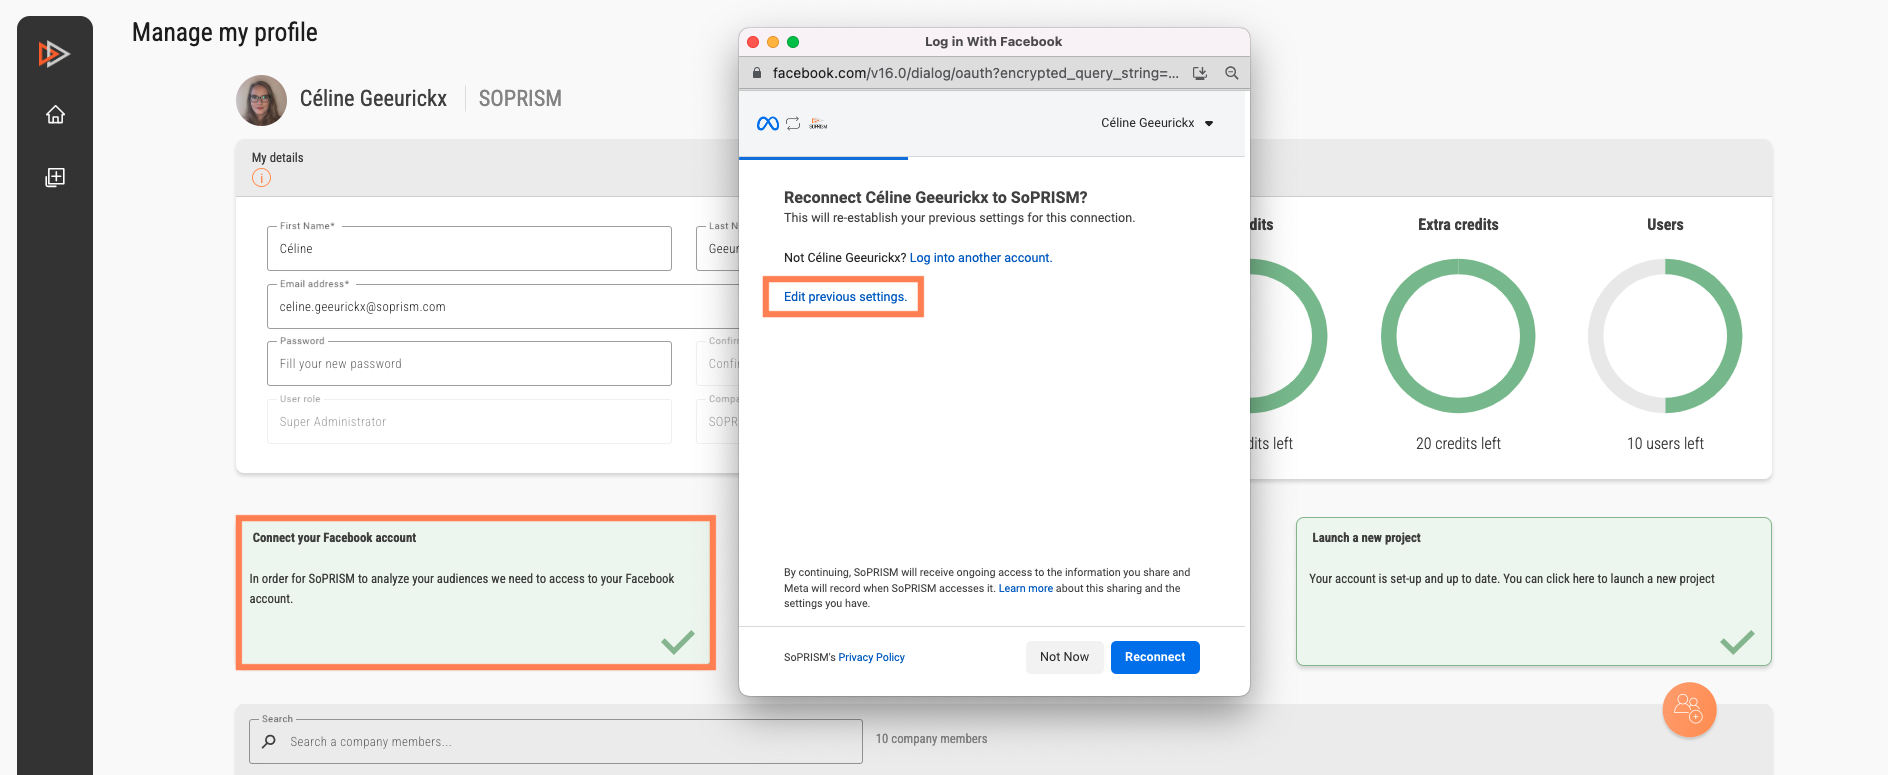The width and height of the screenshot is (1888, 775).
Task: Click the search magnifier in company members field
Action: click(269, 742)
